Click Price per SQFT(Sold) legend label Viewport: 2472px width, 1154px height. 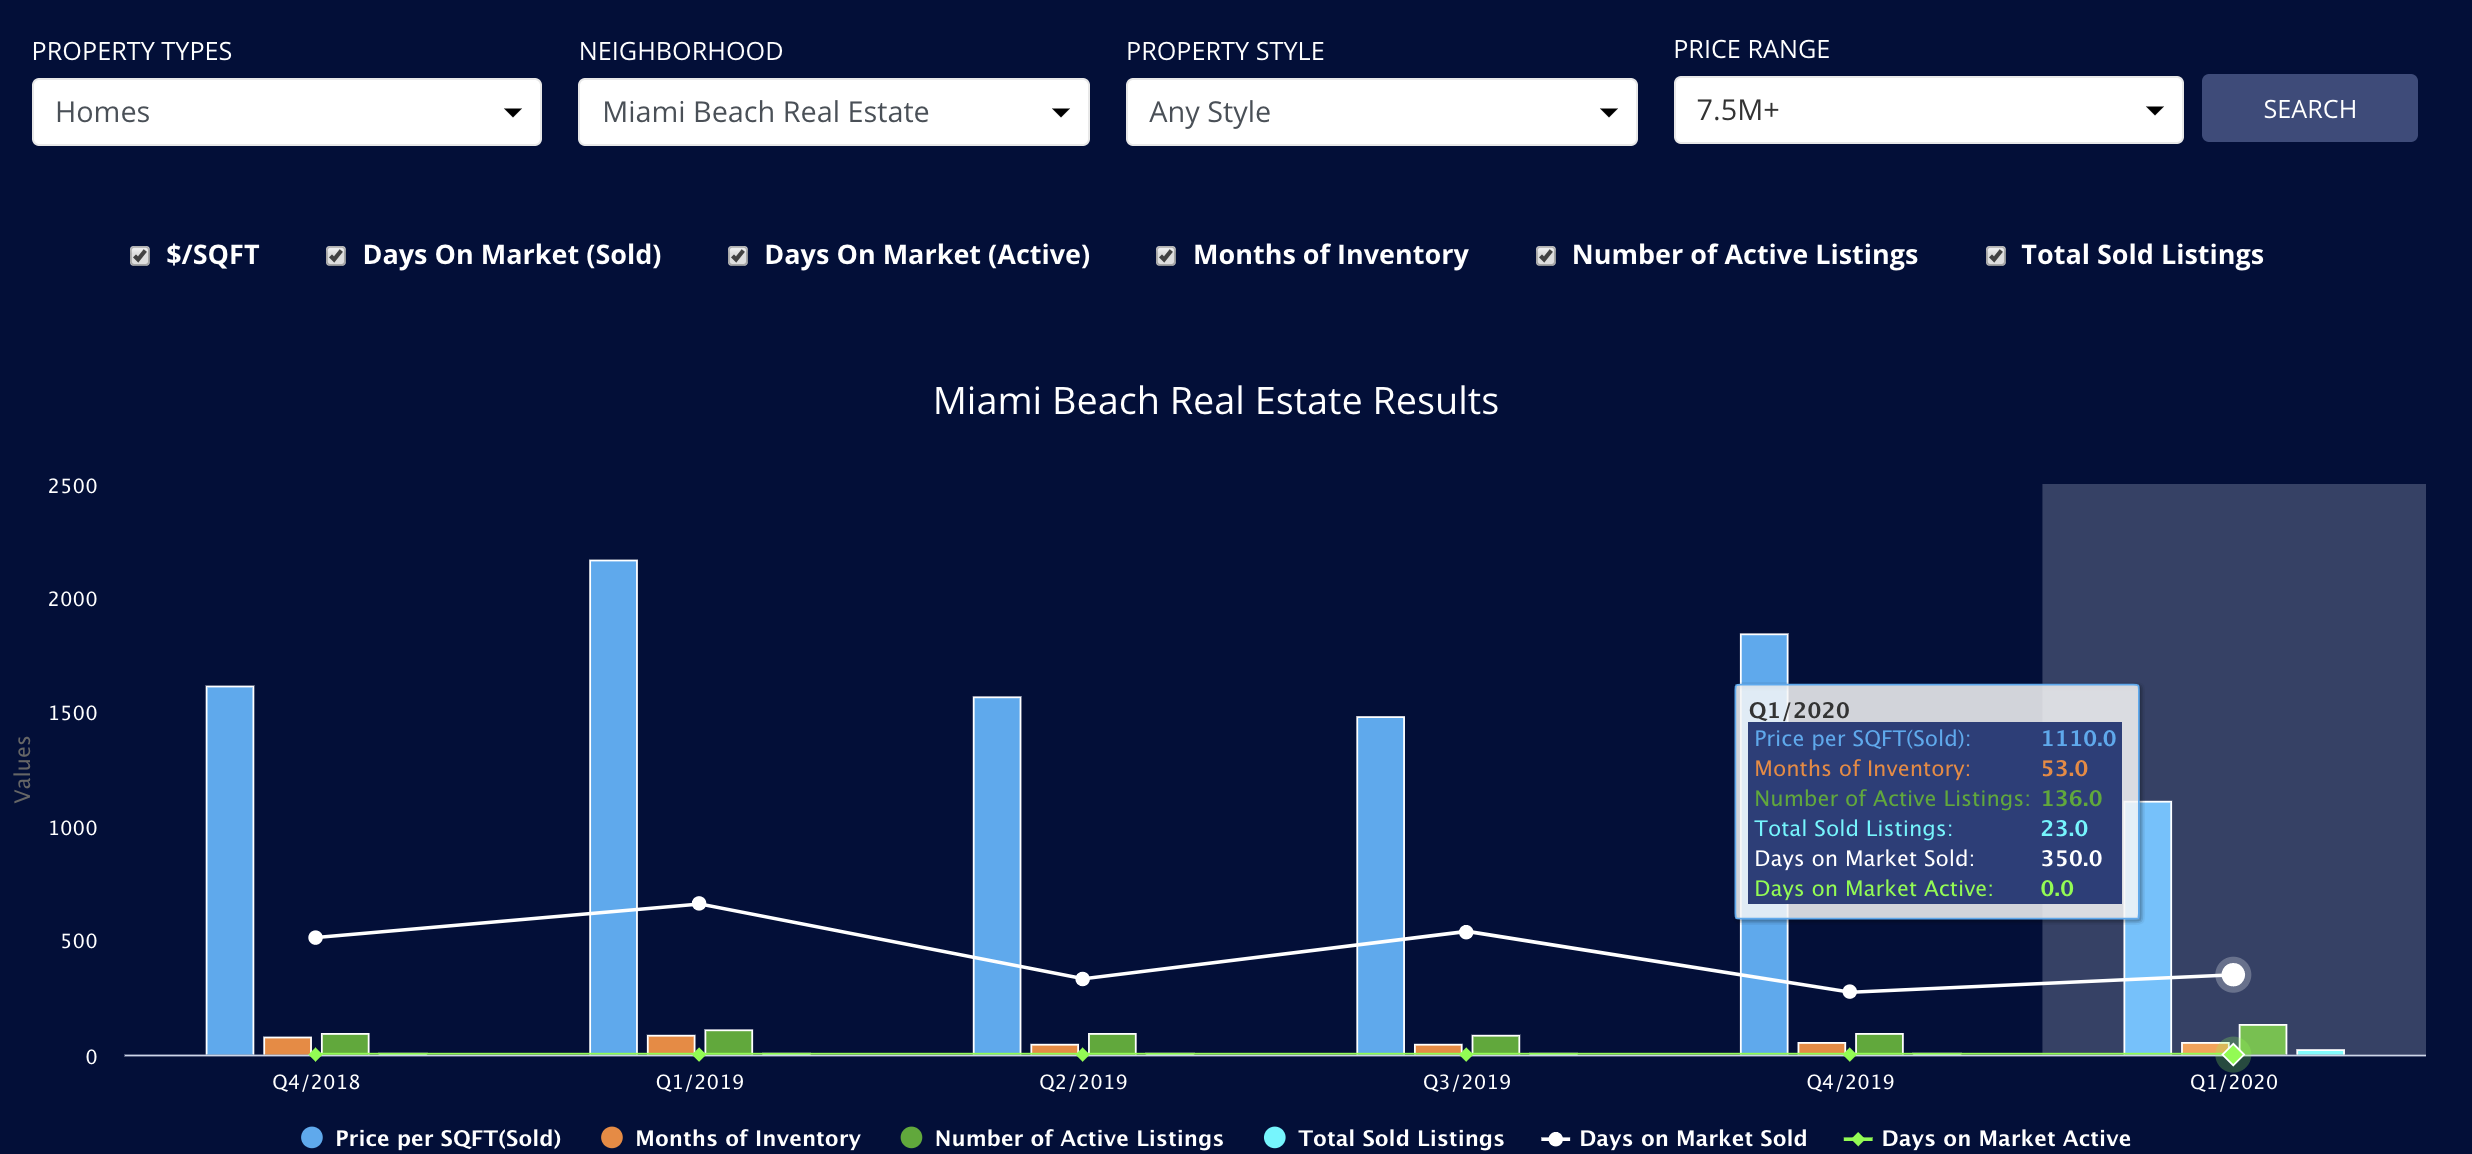pyautogui.click(x=448, y=1138)
